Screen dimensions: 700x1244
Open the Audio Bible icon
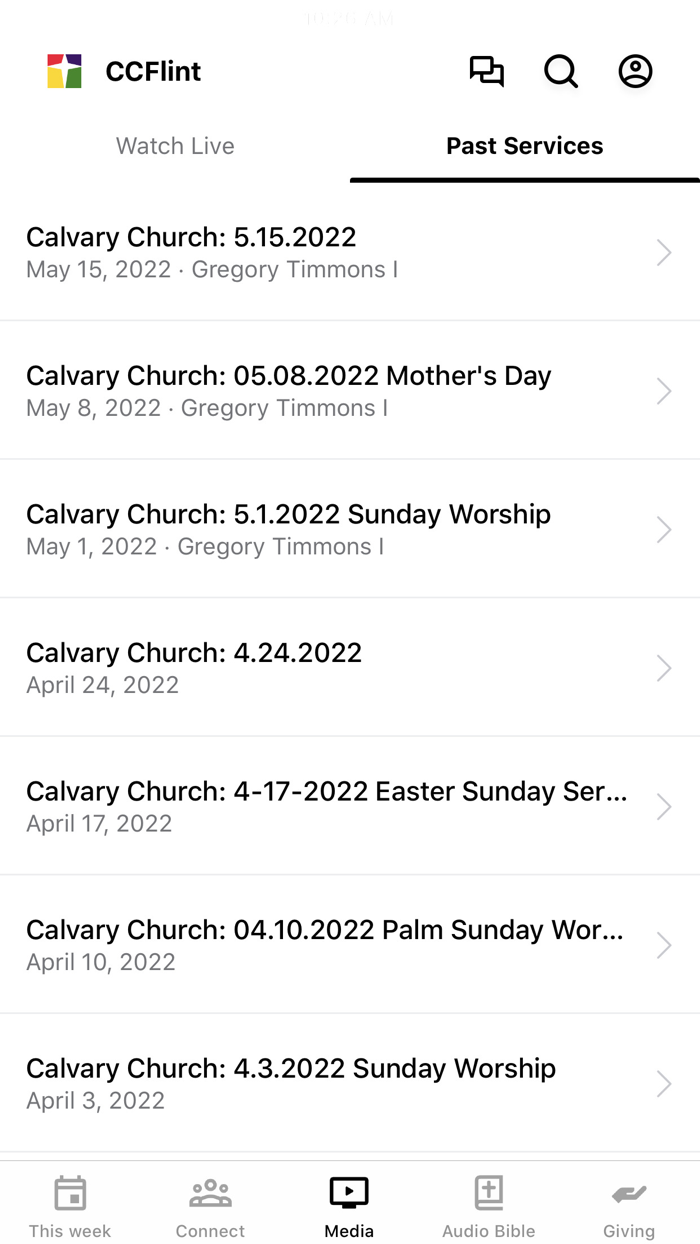[489, 1193]
